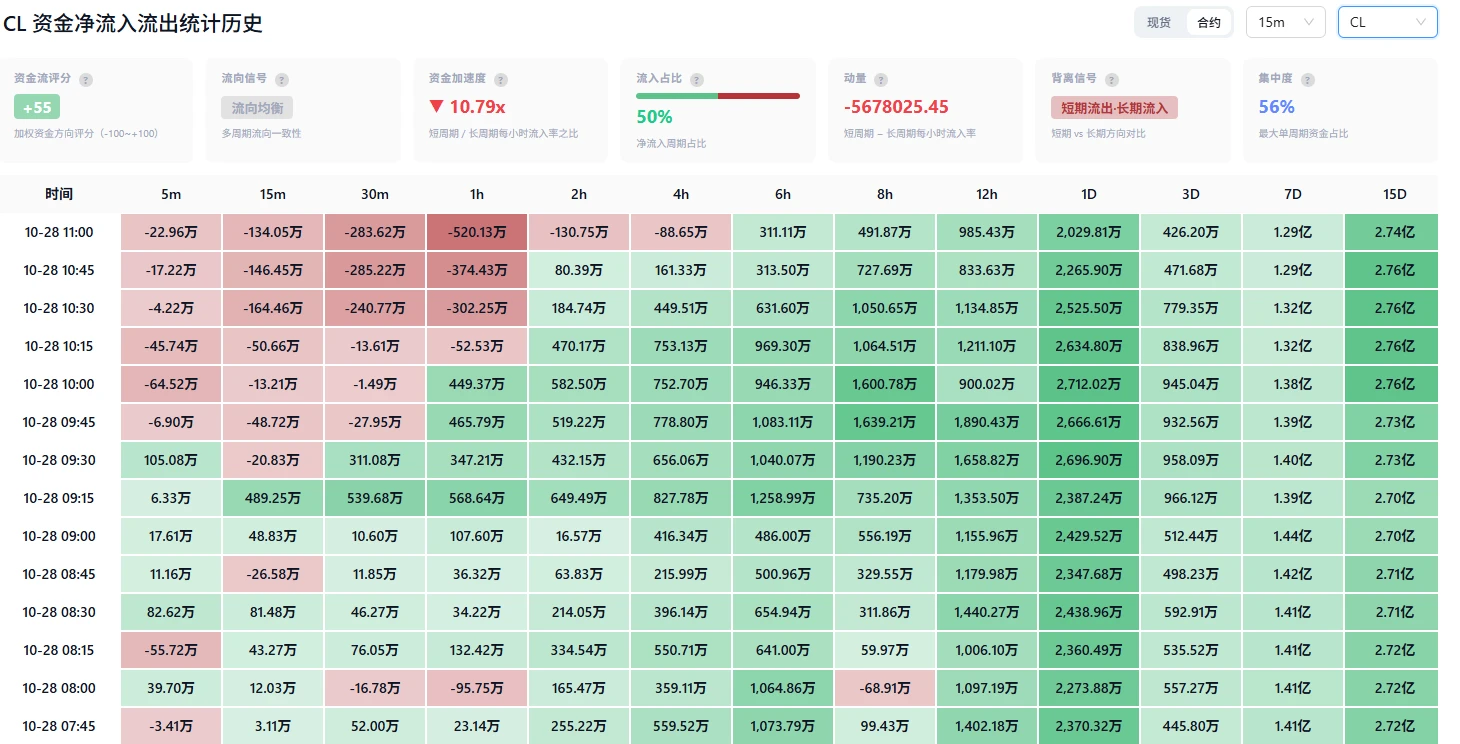Click the 5m column header
The height and width of the screenshot is (744, 1460).
tap(170, 194)
